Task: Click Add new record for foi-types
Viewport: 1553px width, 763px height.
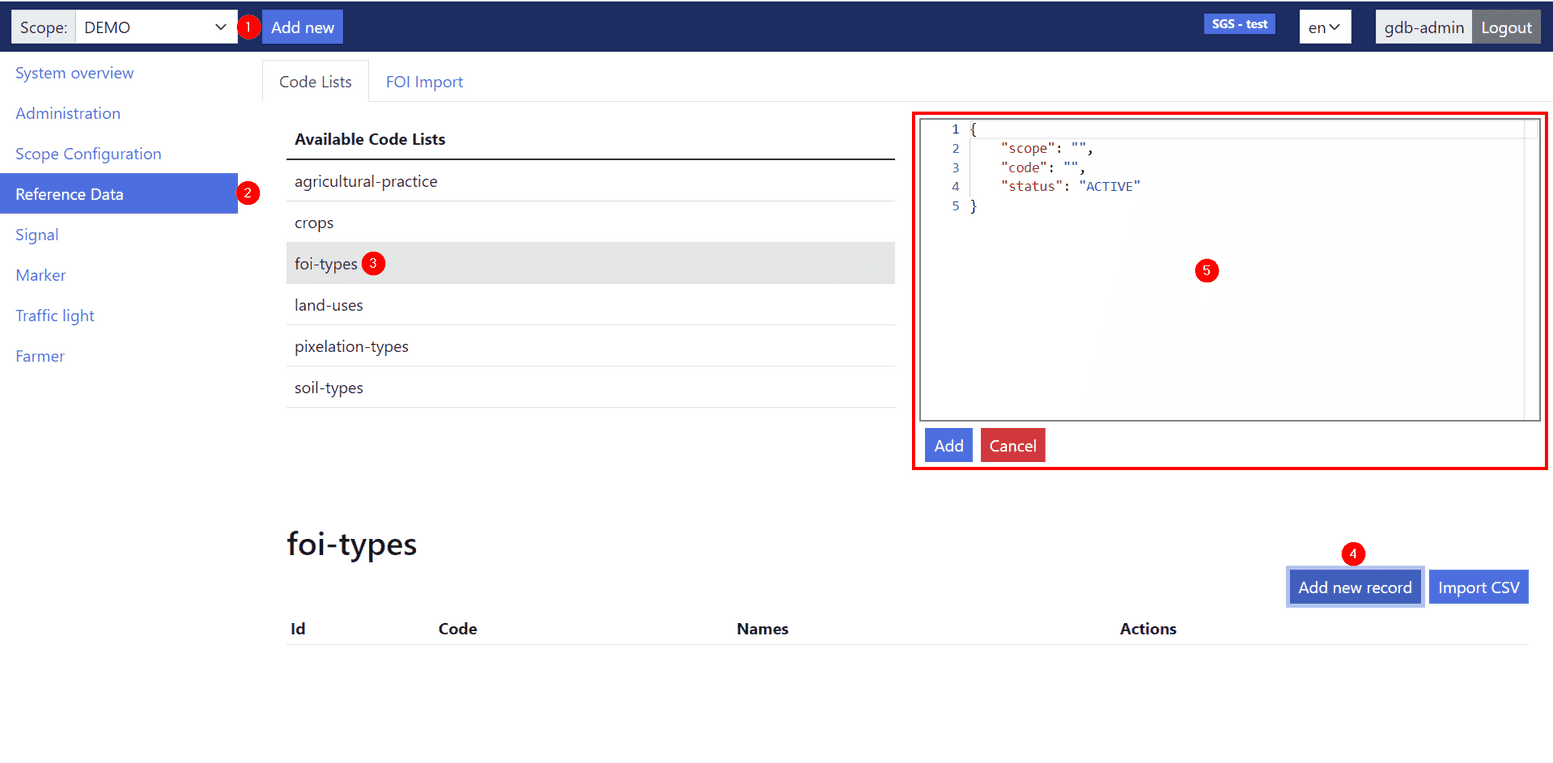Action: [x=1355, y=587]
